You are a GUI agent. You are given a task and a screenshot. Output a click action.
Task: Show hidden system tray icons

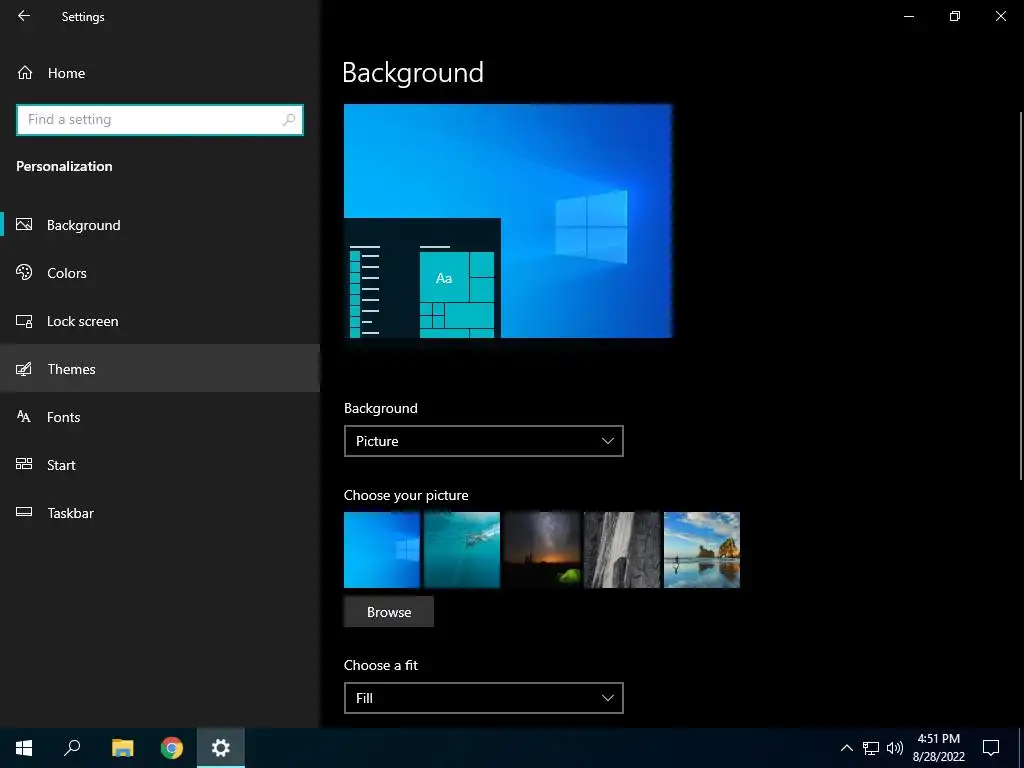click(x=846, y=748)
